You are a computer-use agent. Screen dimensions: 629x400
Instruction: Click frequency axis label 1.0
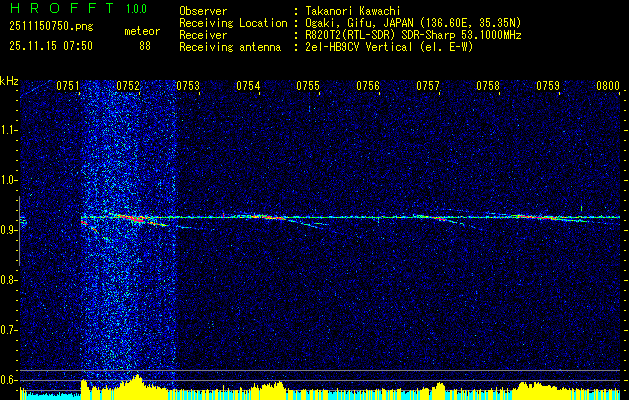(x=9, y=180)
